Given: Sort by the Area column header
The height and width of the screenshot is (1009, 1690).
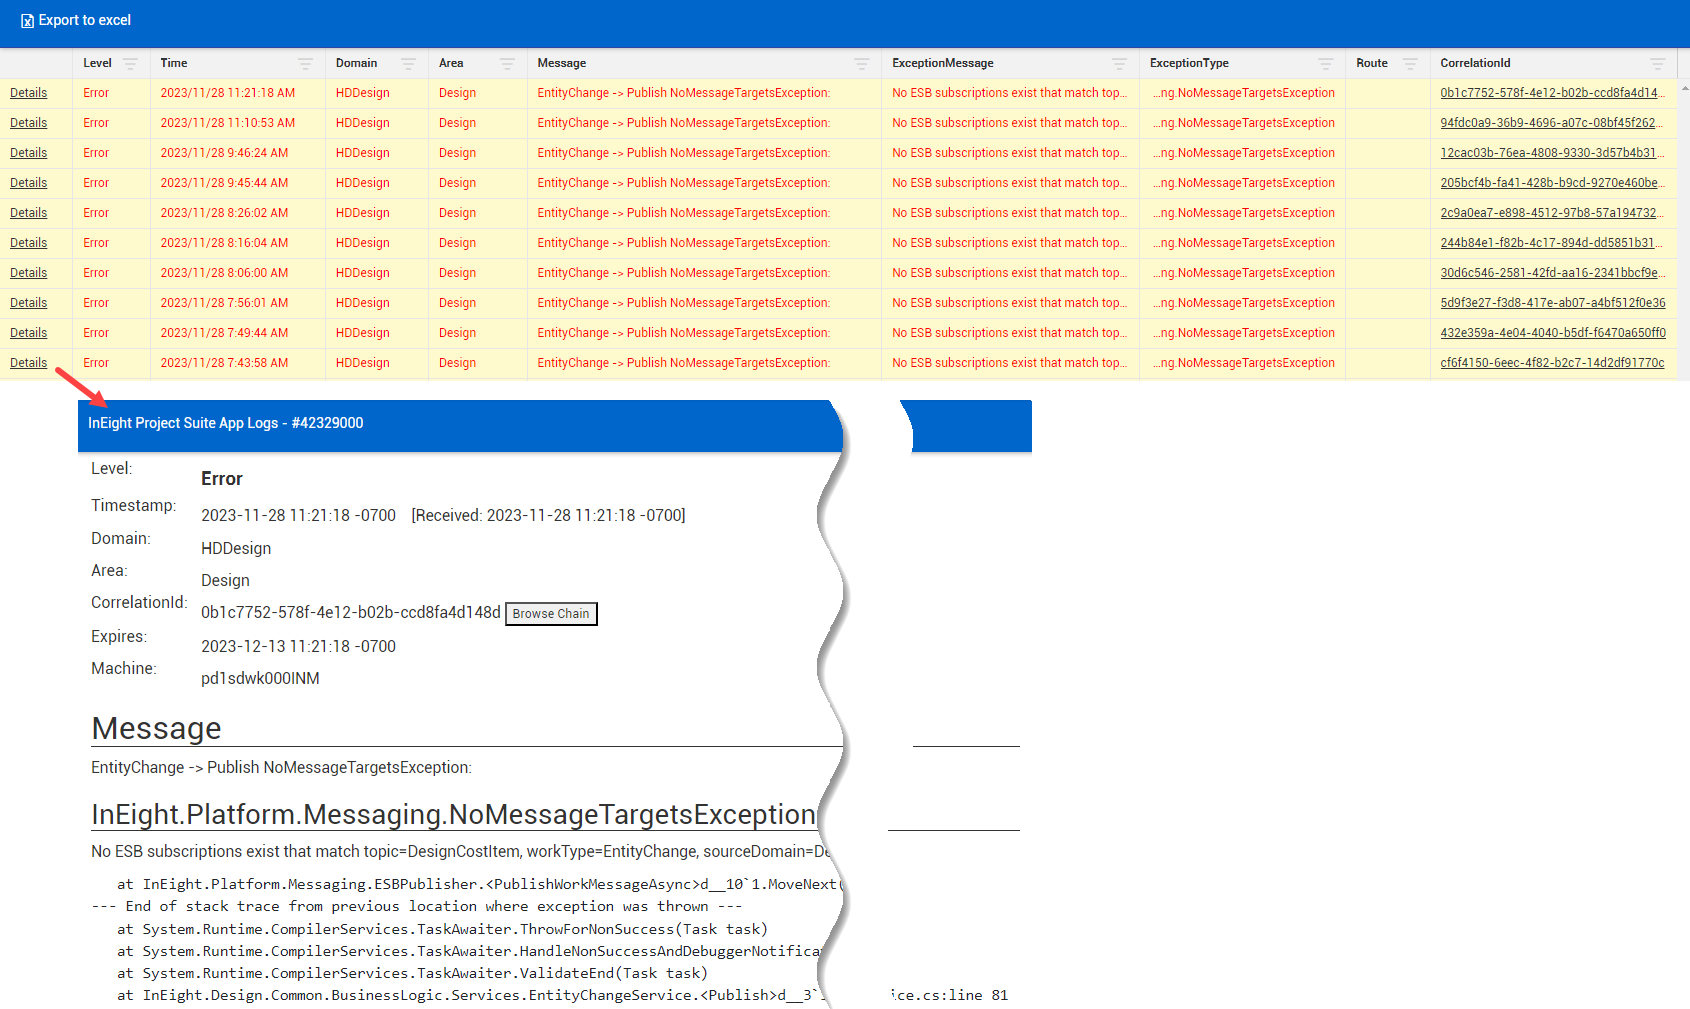Looking at the screenshot, I should pyautogui.click(x=451, y=63).
